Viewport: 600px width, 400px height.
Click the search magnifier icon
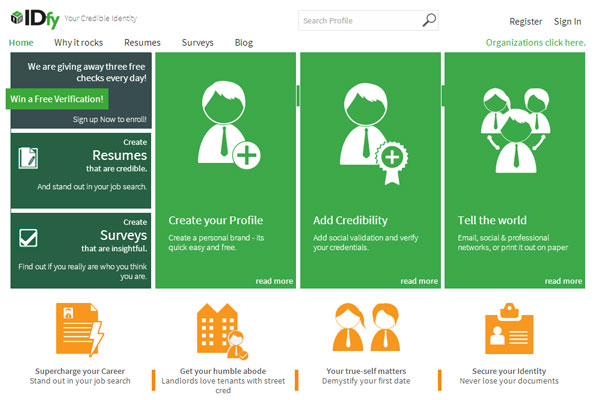429,20
